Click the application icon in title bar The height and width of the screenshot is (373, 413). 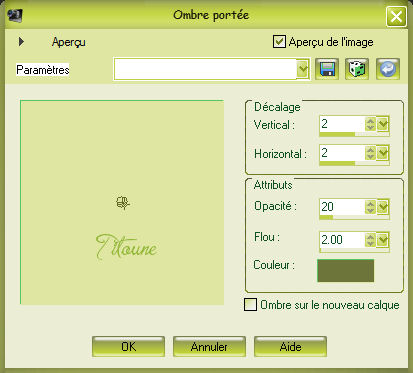tap(15, 15)
